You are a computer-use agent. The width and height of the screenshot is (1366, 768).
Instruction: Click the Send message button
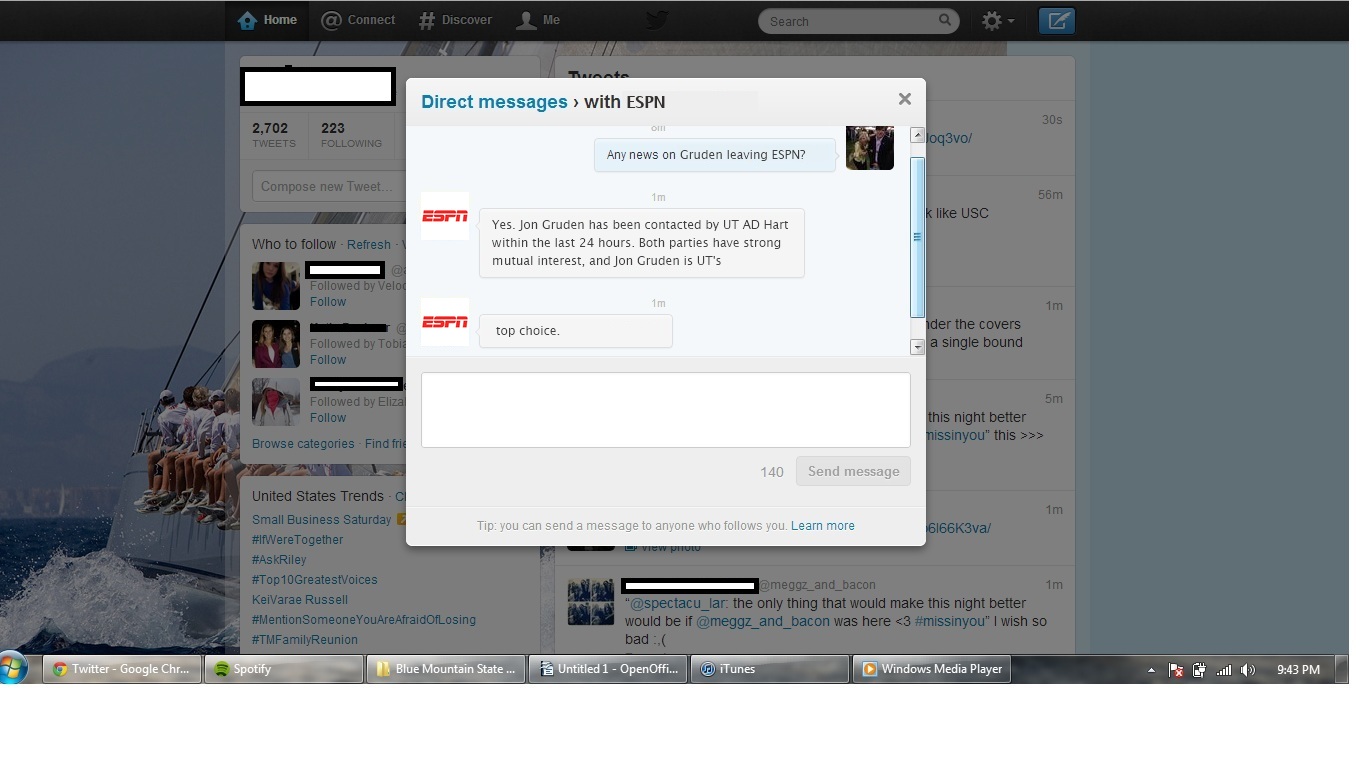coord(853,471)
